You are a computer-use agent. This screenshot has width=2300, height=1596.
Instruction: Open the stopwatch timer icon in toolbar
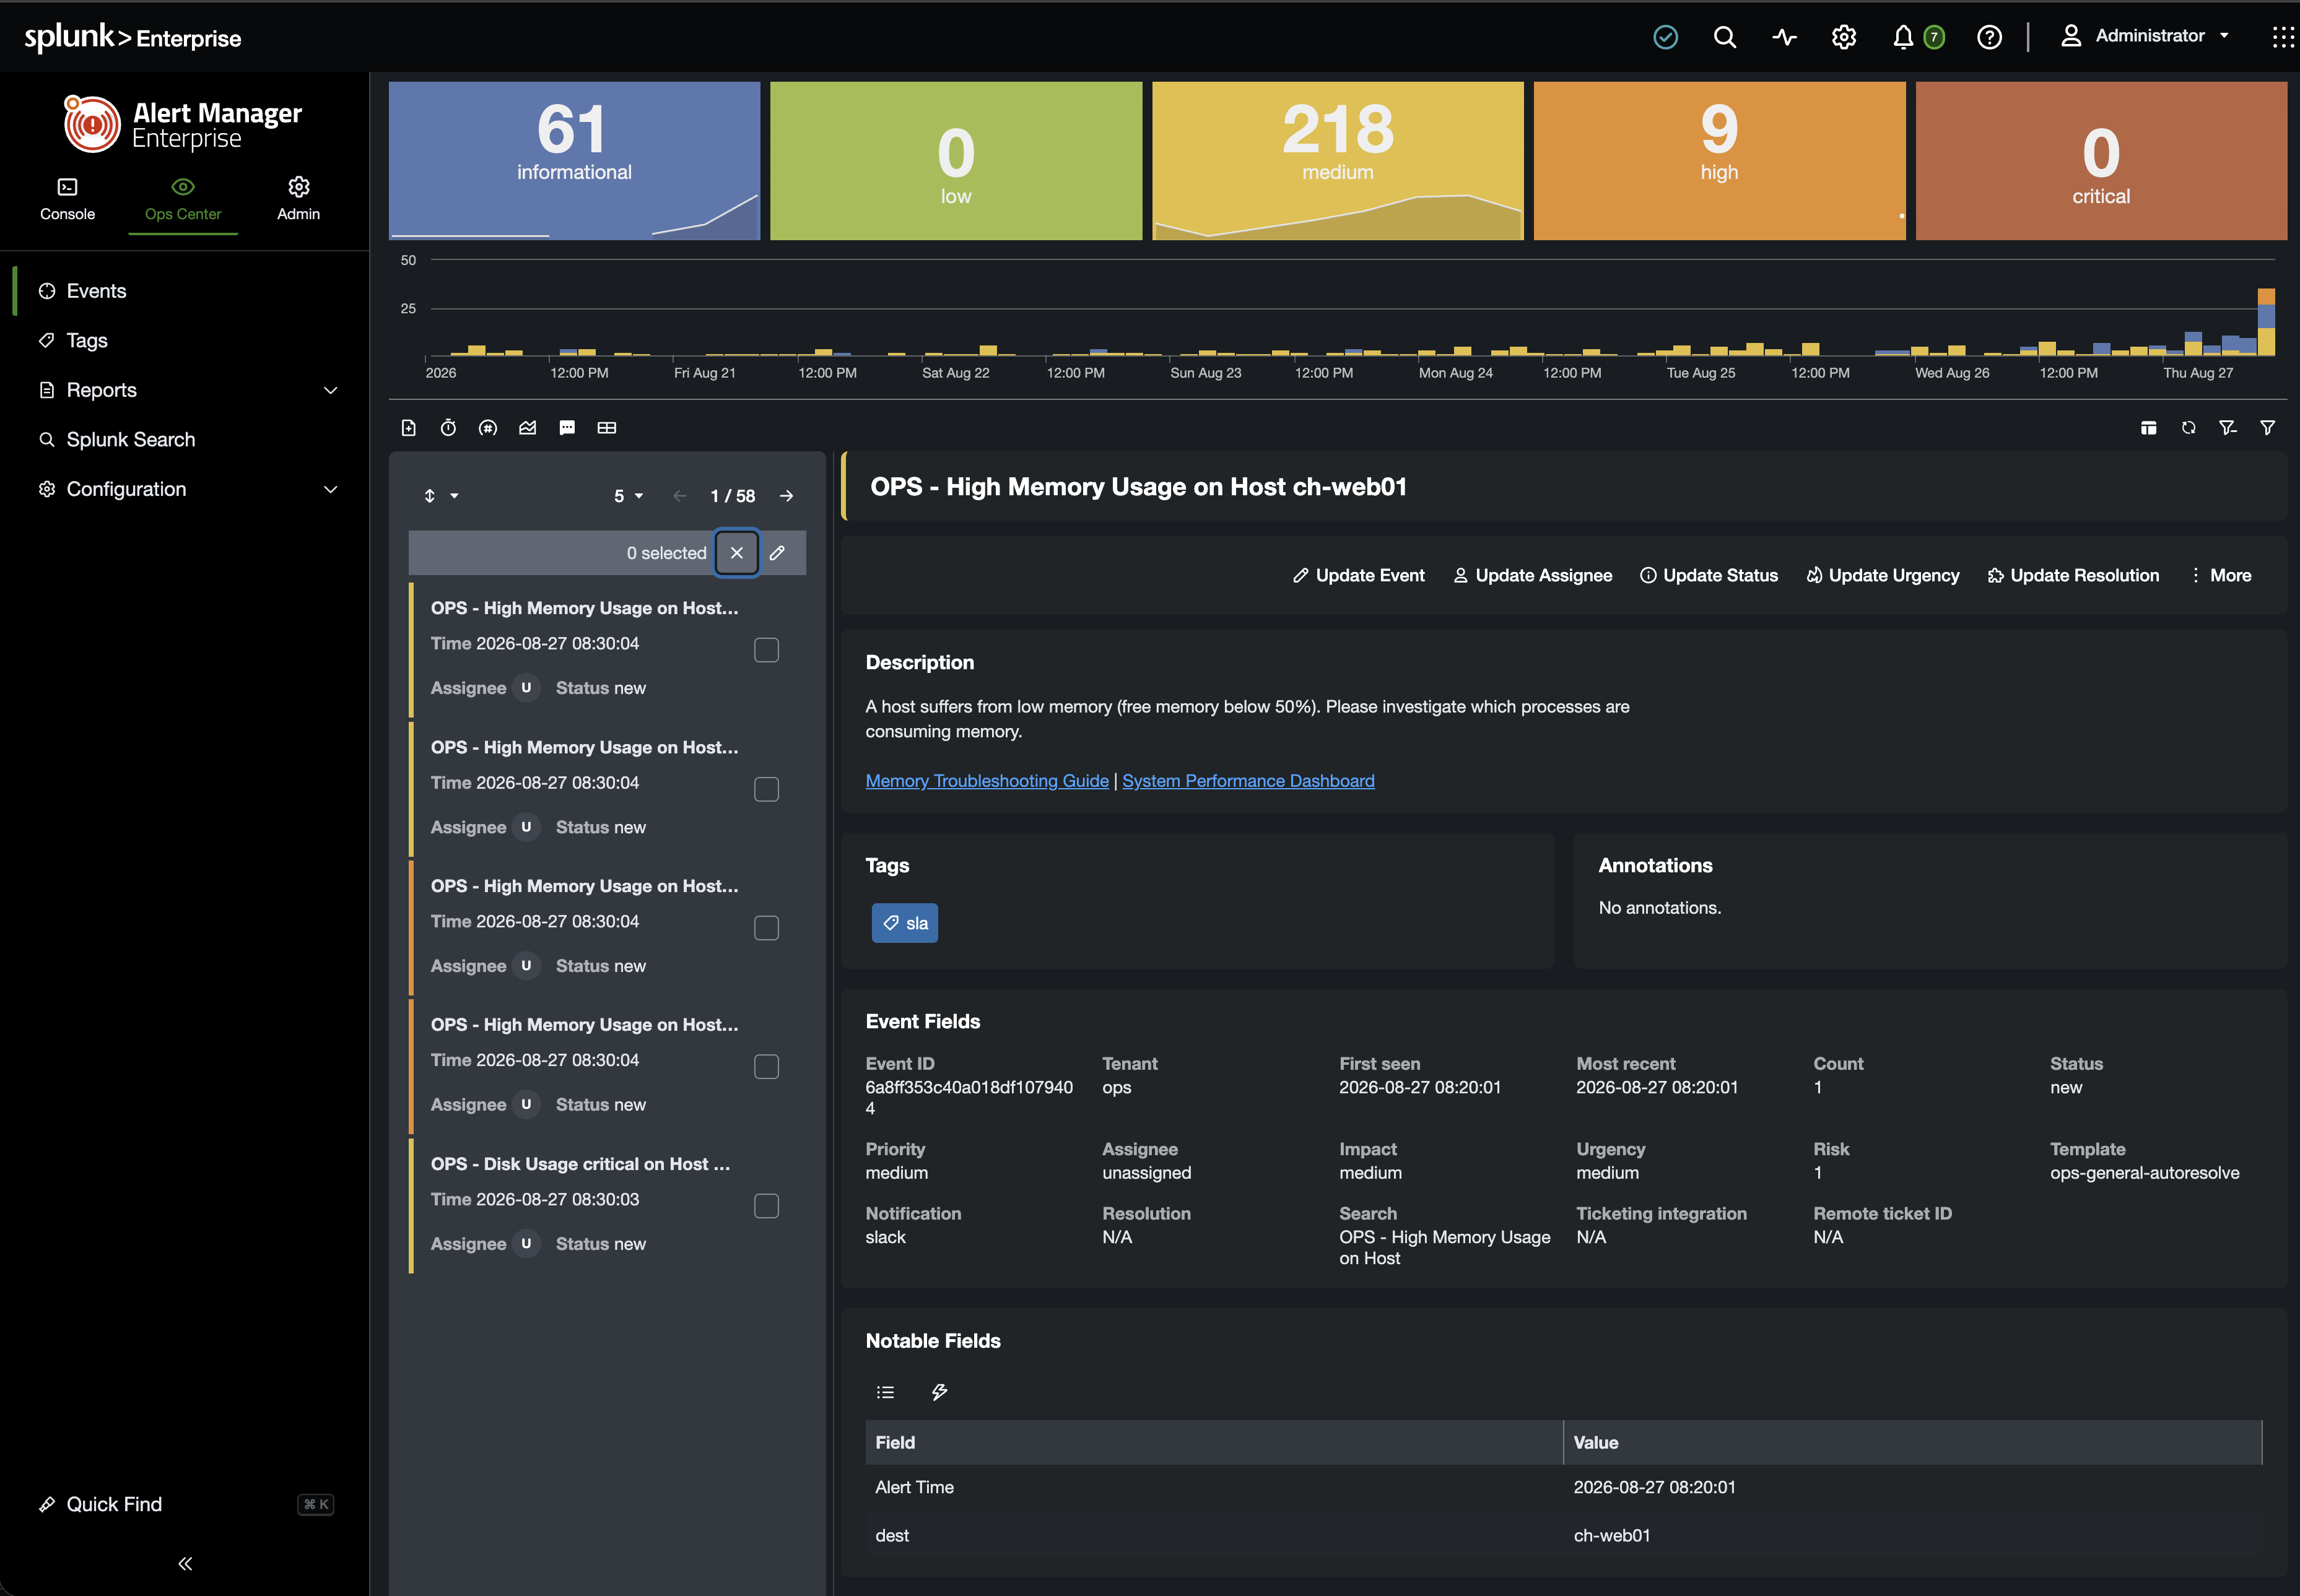click(x=448, y=428)
